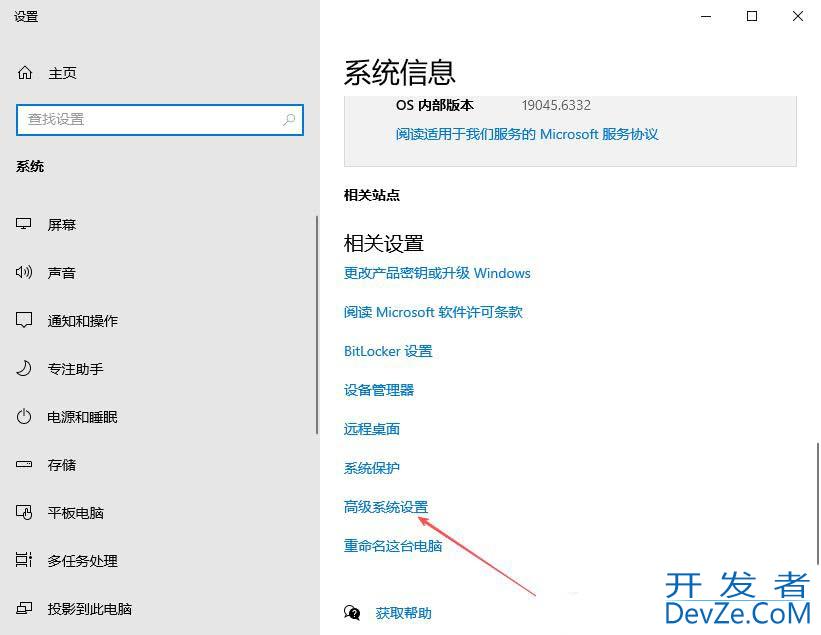This screenshot has height=635, width=821.
Task: Open Advanced system settings (高级系统设置) link
Action: point(386,507)
